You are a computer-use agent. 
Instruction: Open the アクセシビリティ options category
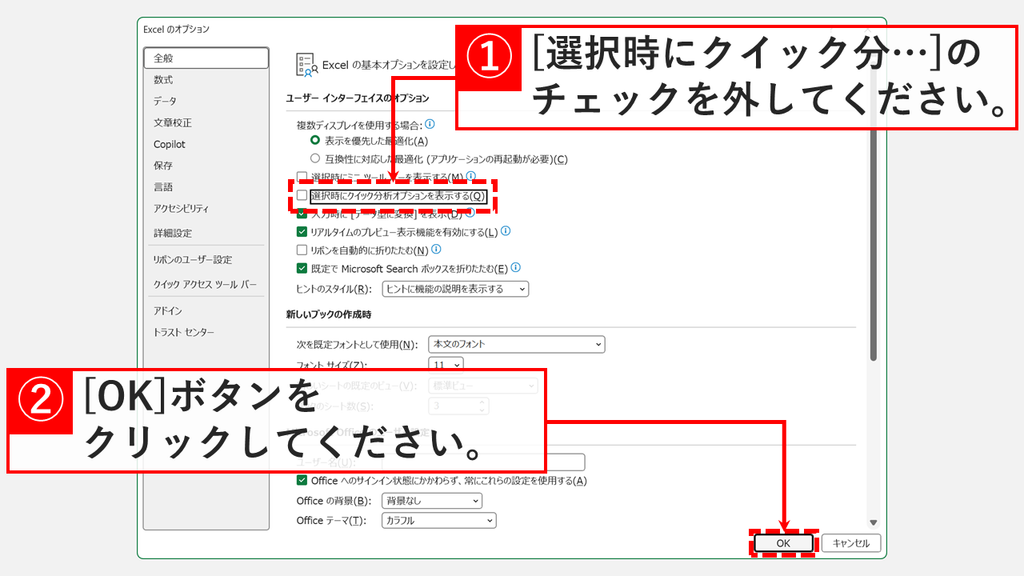[181, 209]
